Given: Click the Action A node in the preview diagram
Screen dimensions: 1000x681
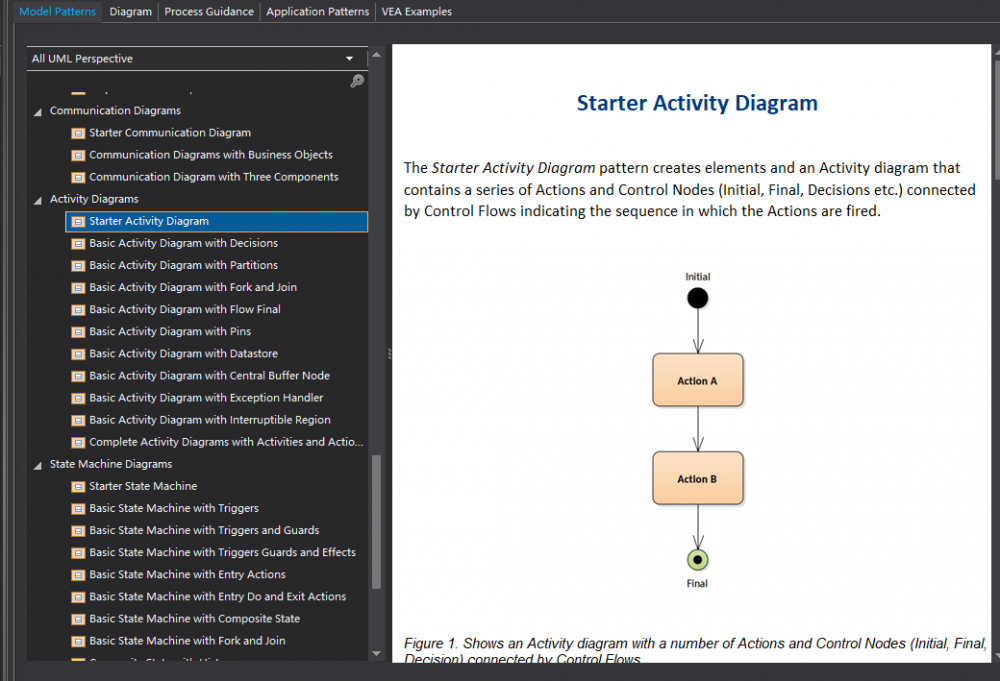Looking at the screenshot, I should click(697, 380).
